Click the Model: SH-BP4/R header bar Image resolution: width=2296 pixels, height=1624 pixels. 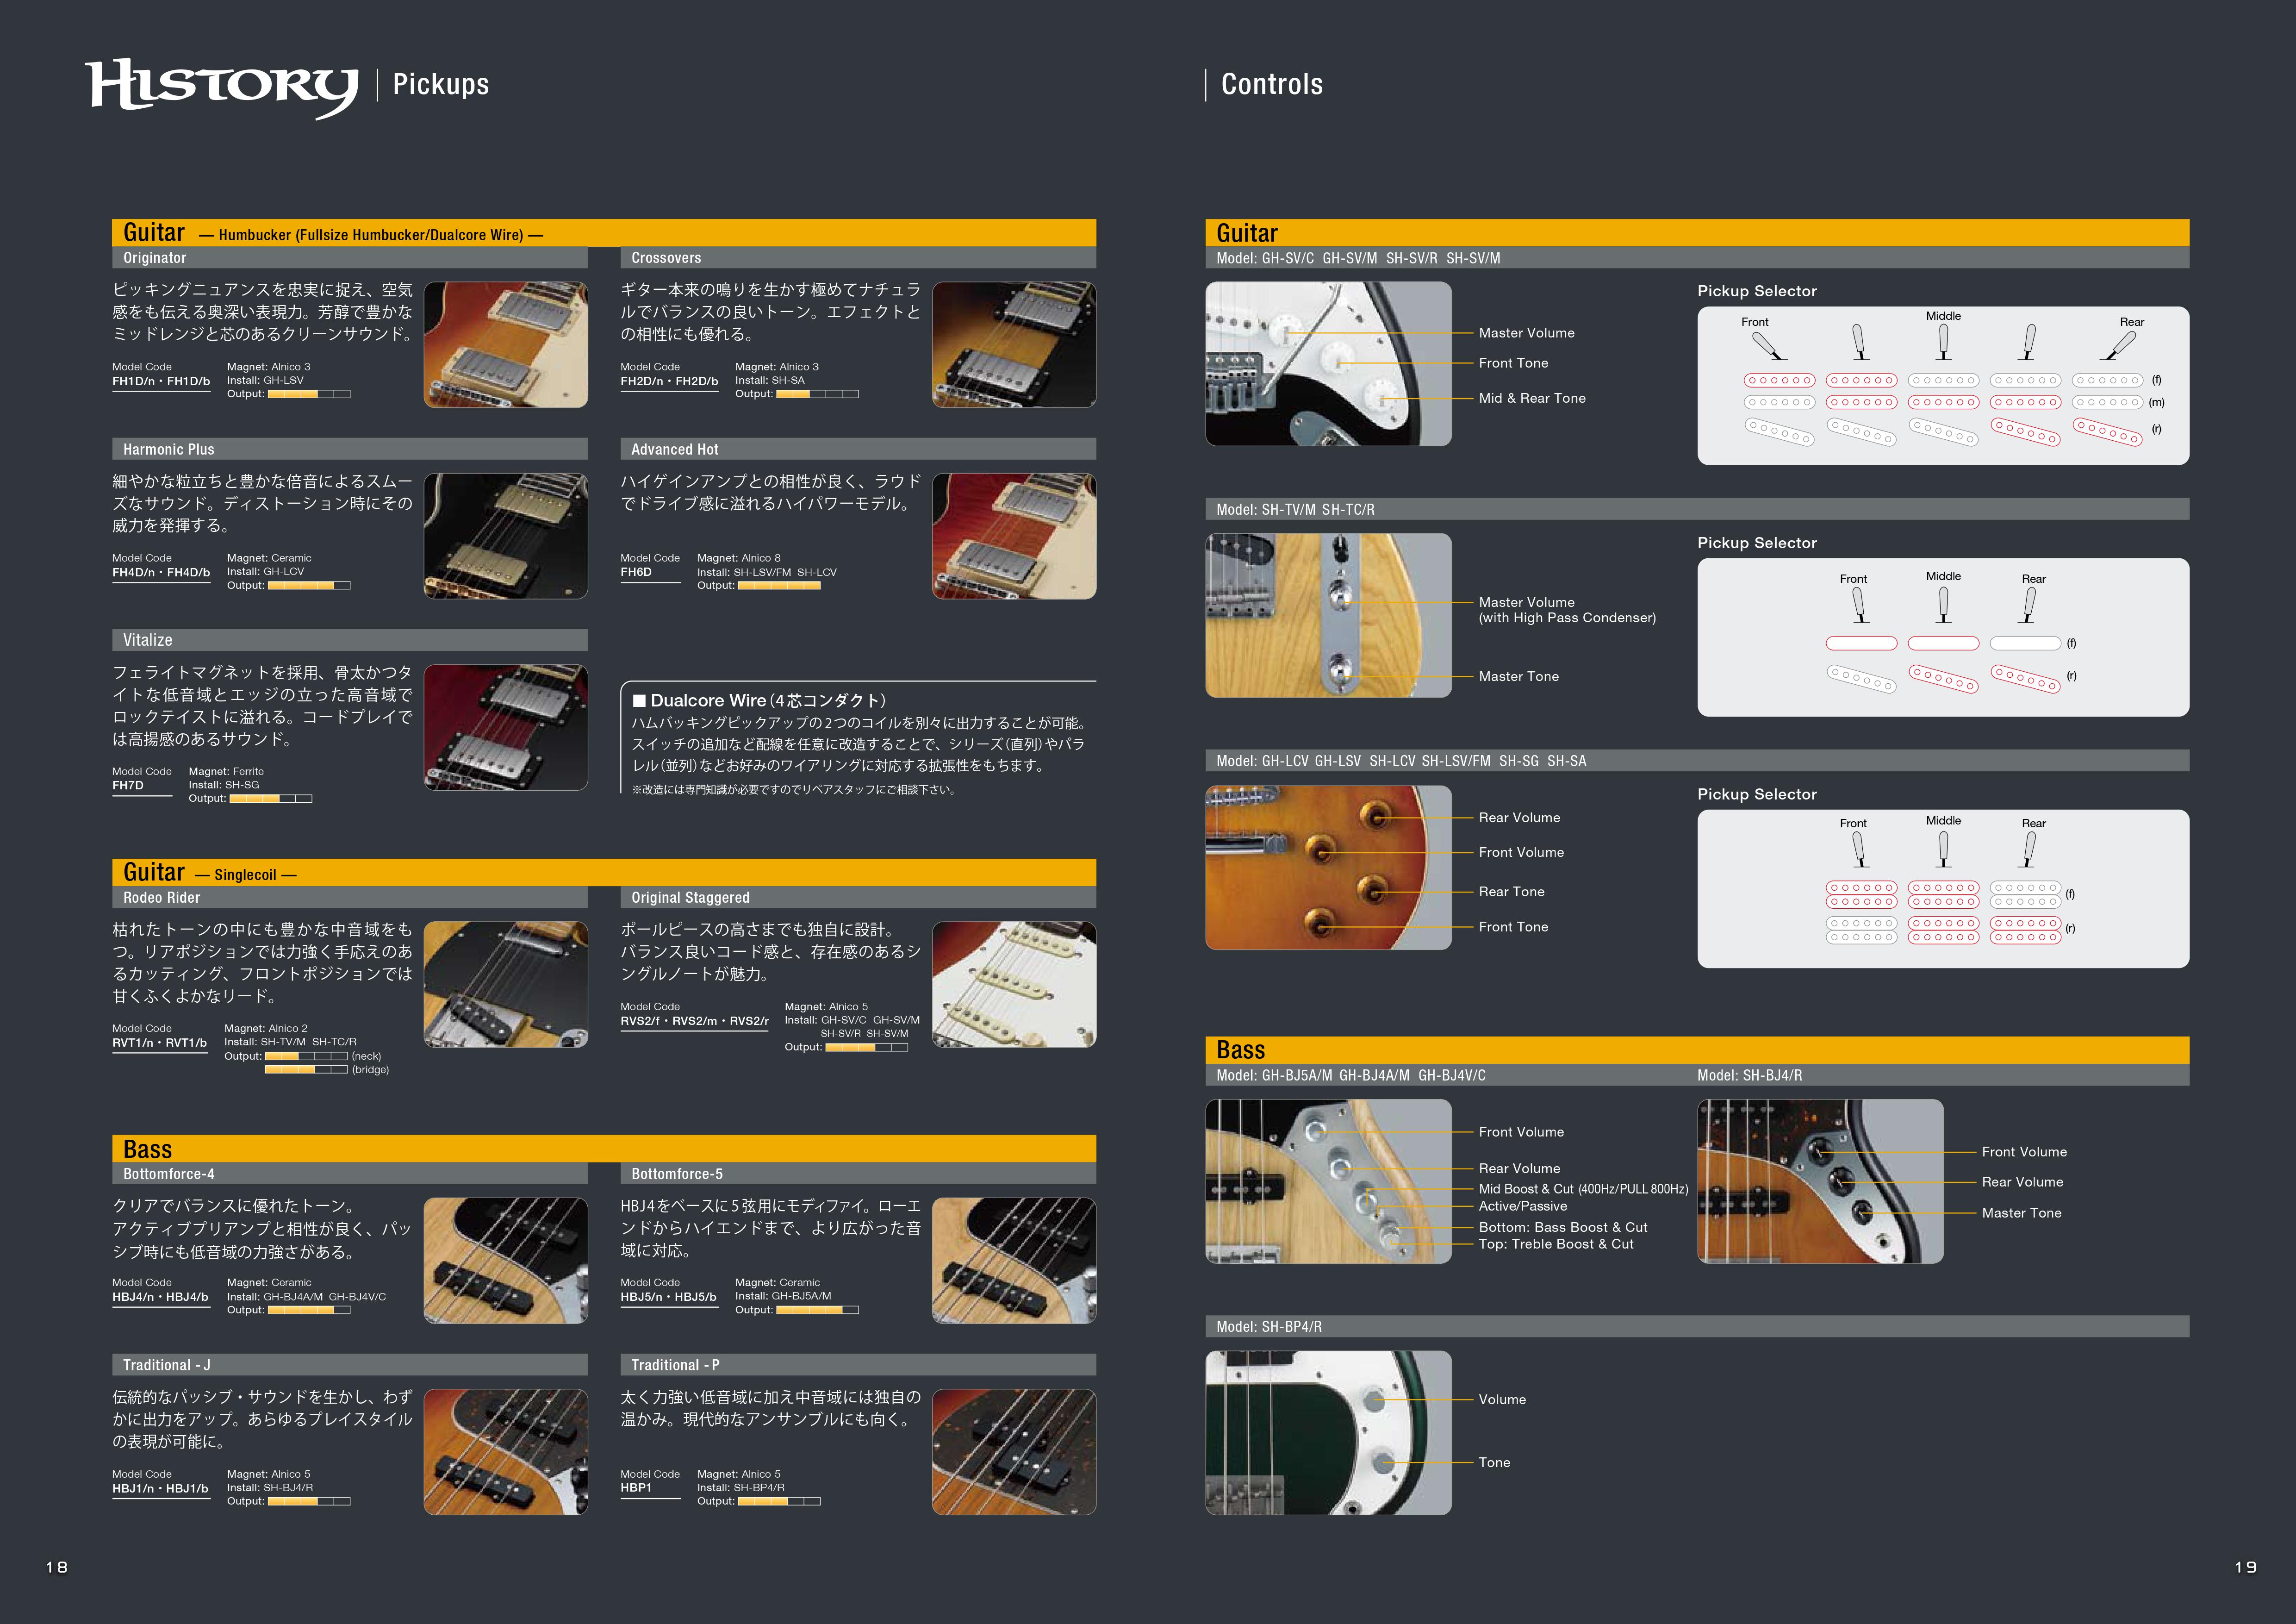pos(1697,1327)
